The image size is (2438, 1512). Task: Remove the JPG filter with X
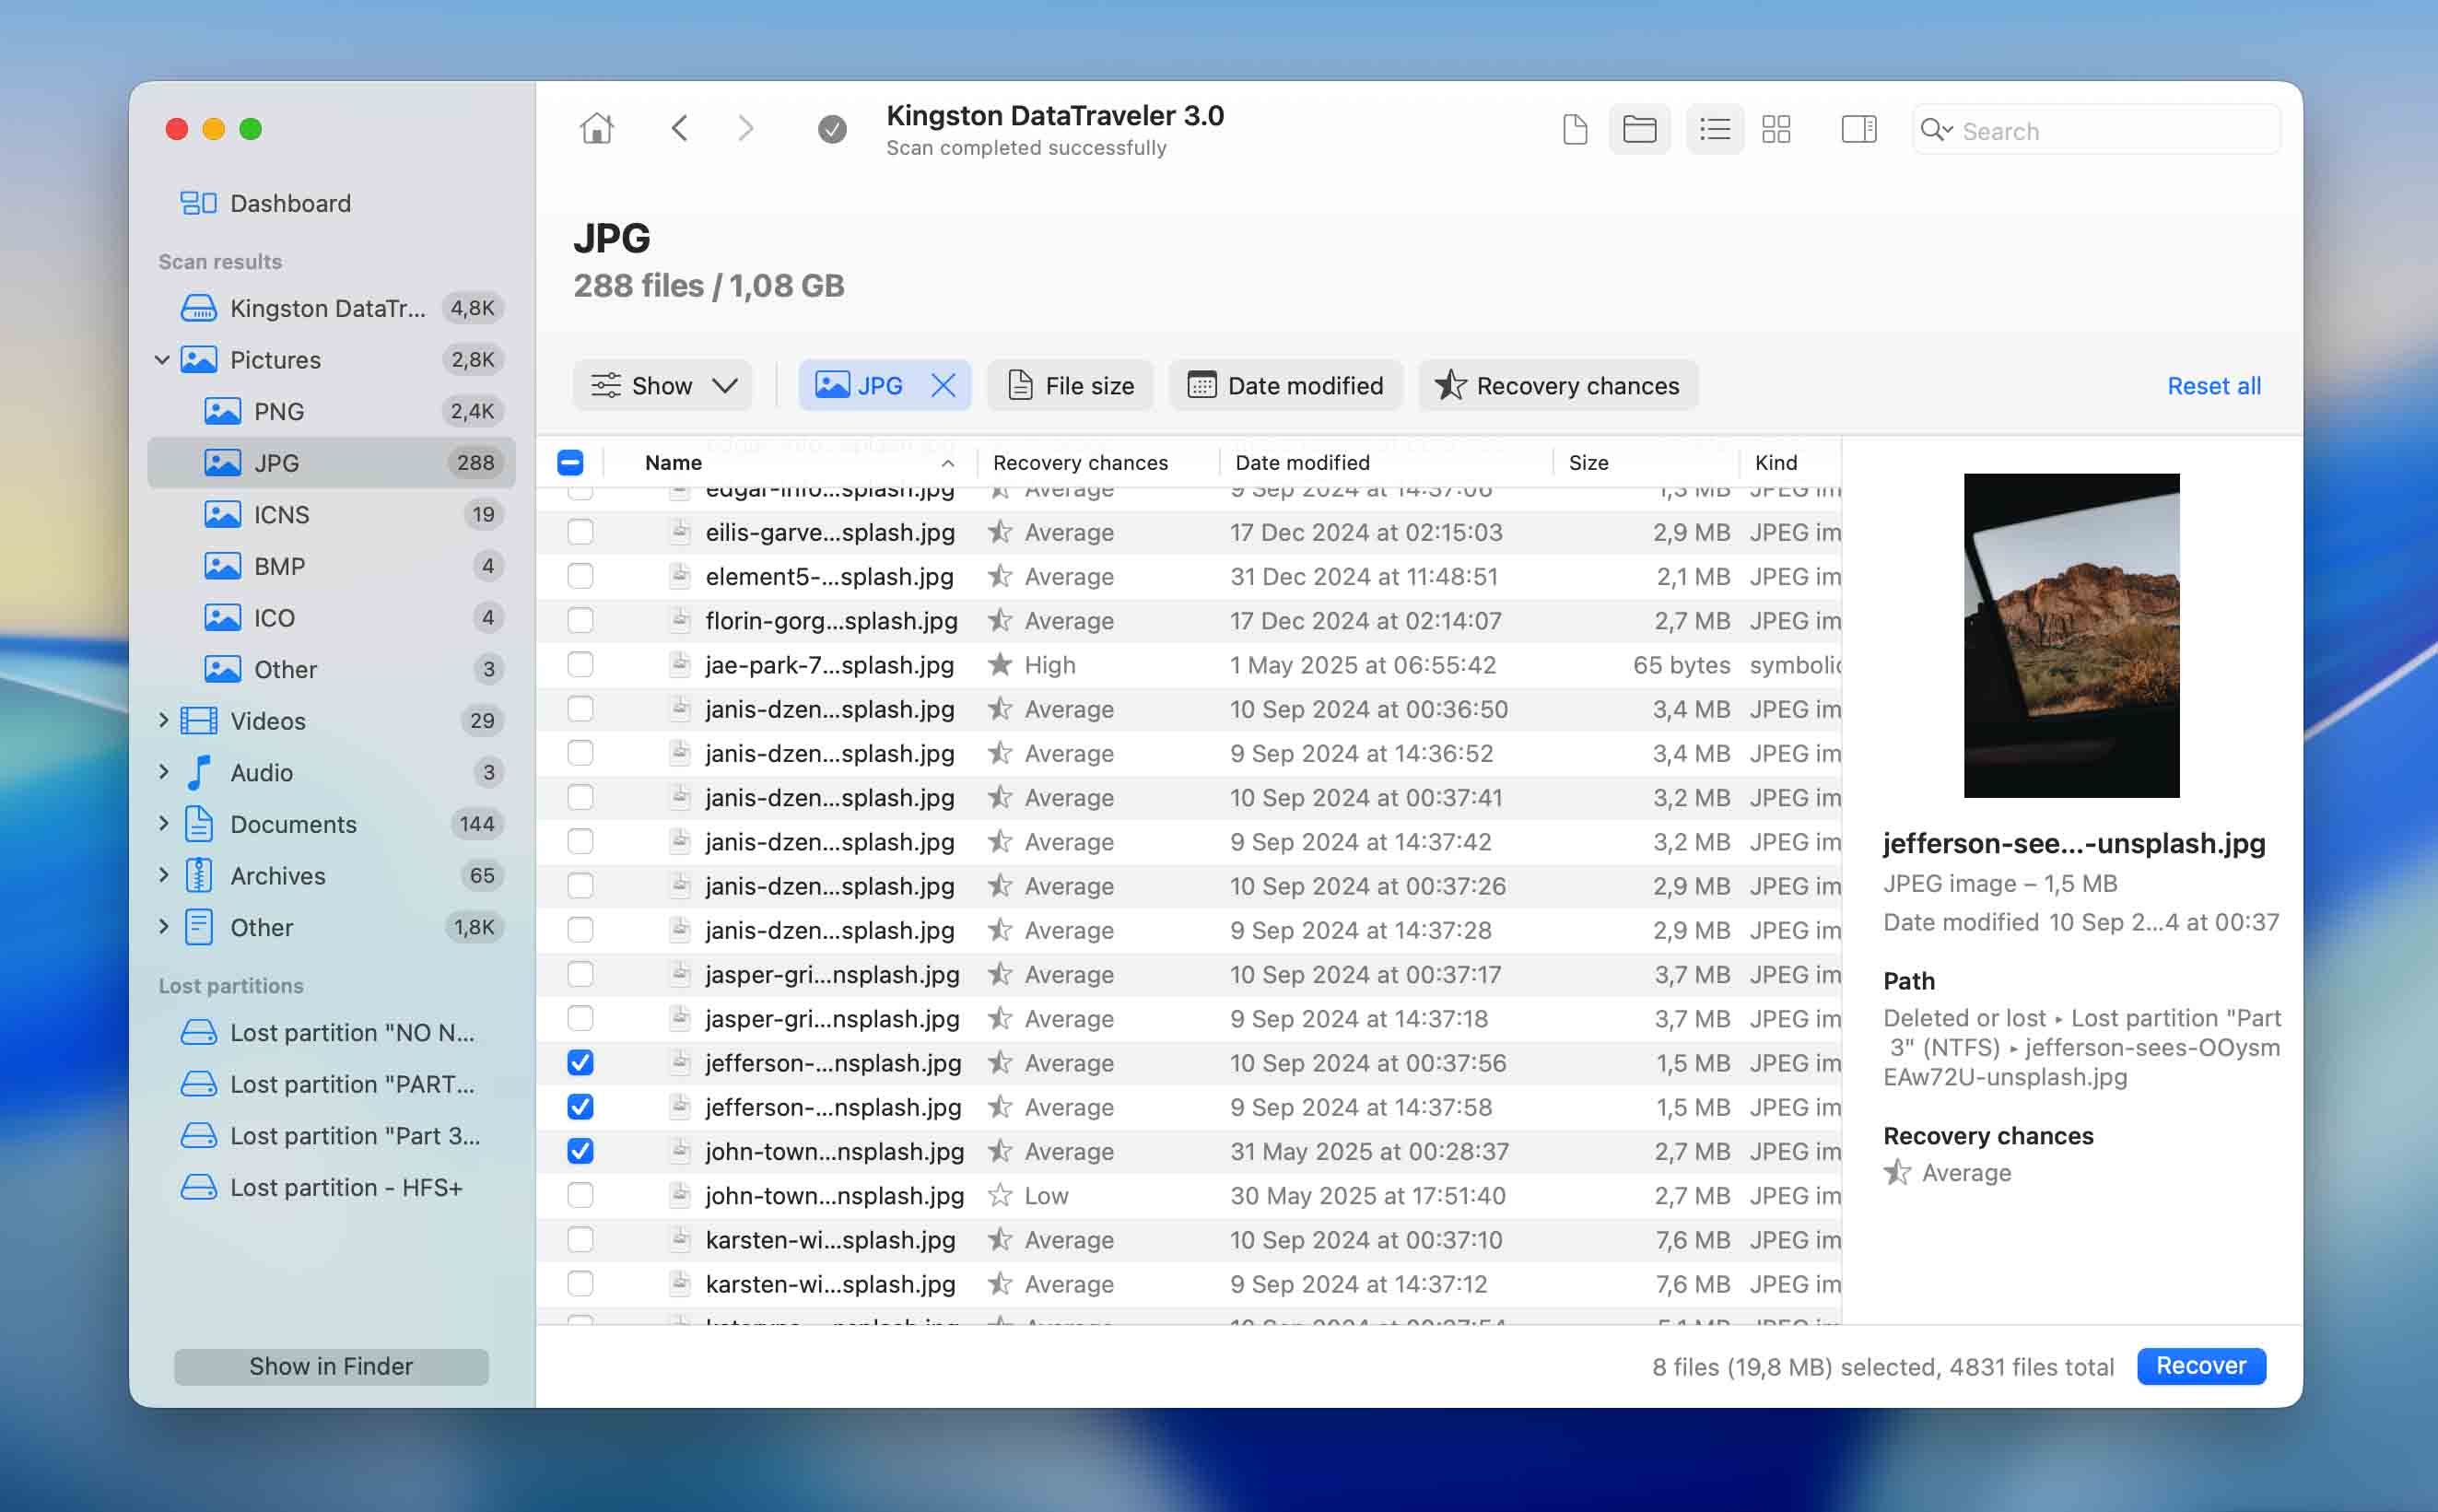coord(943,385)
